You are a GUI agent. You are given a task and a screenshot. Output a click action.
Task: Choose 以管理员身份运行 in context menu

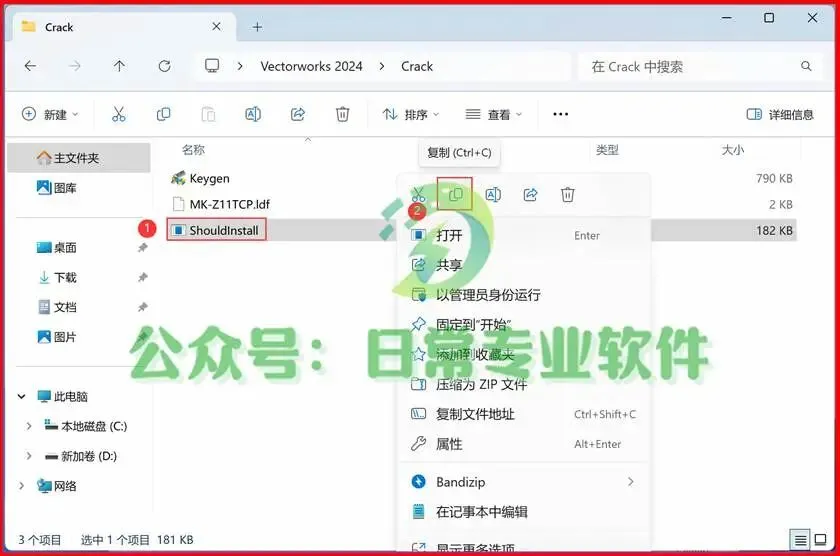(x=523, y=295)
